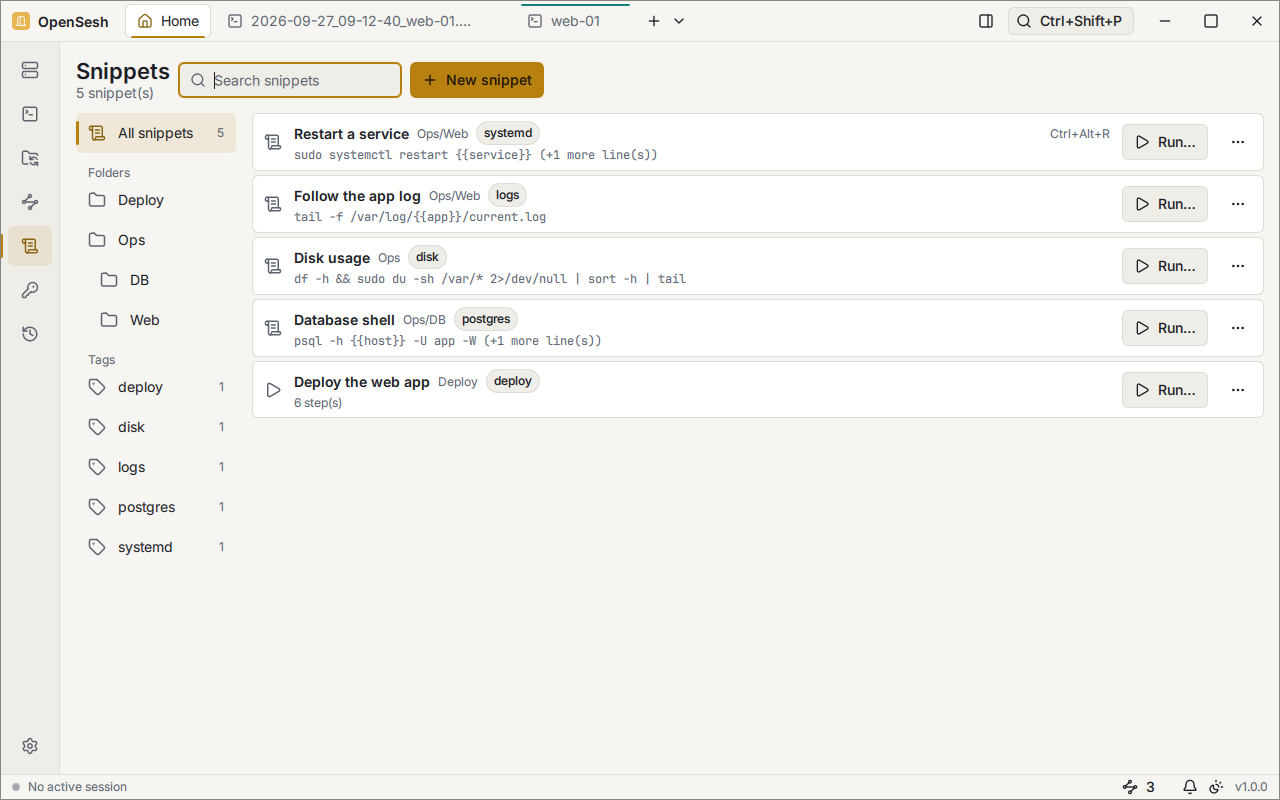This screenshot has width=1280, height=800.
Task: Select the Snippets scroll icon in the sidebar
Action: tap(30, 246)
